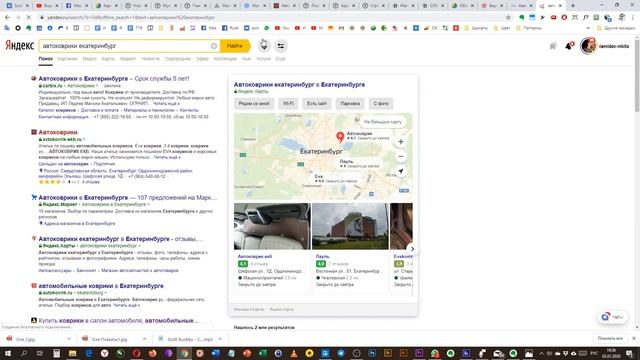
Task: Click the Yandex logo
Action: [19, 46]
